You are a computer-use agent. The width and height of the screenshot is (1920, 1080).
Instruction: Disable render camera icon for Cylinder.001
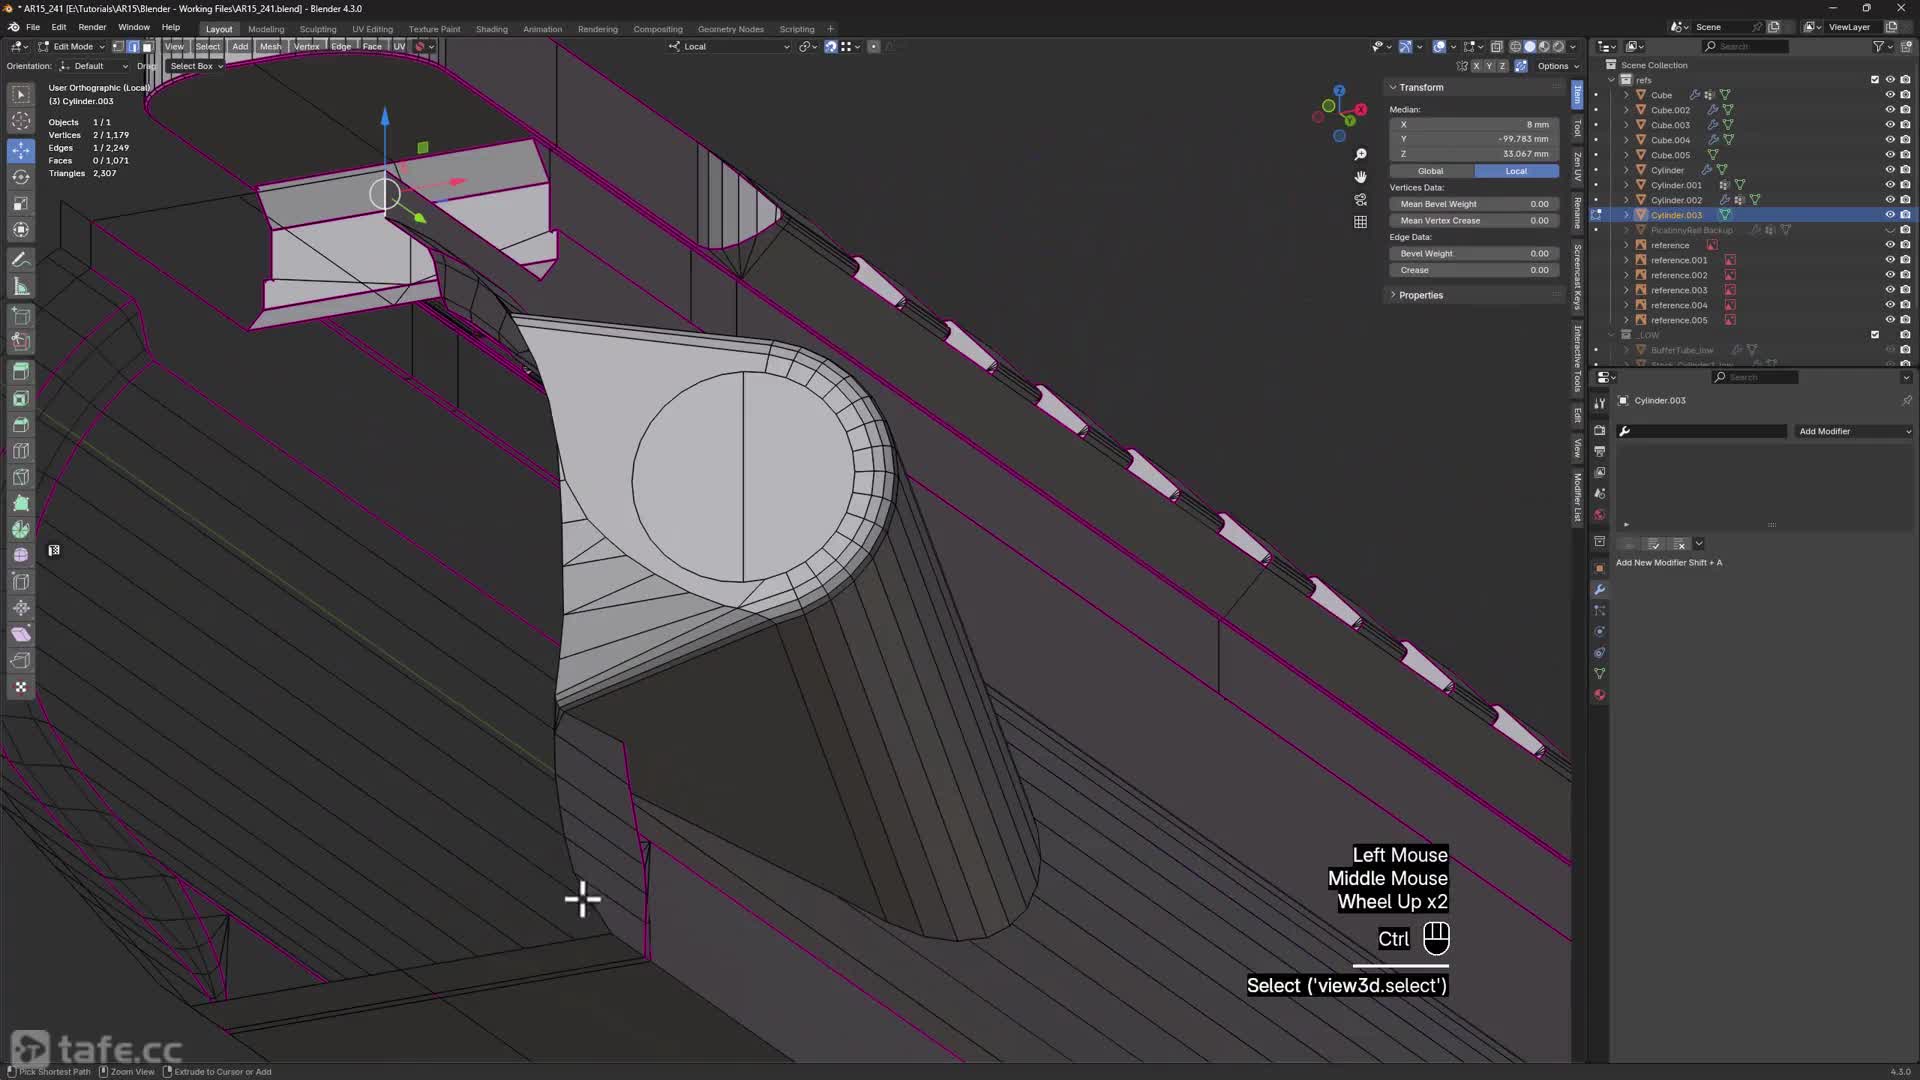click(1905, 185)
